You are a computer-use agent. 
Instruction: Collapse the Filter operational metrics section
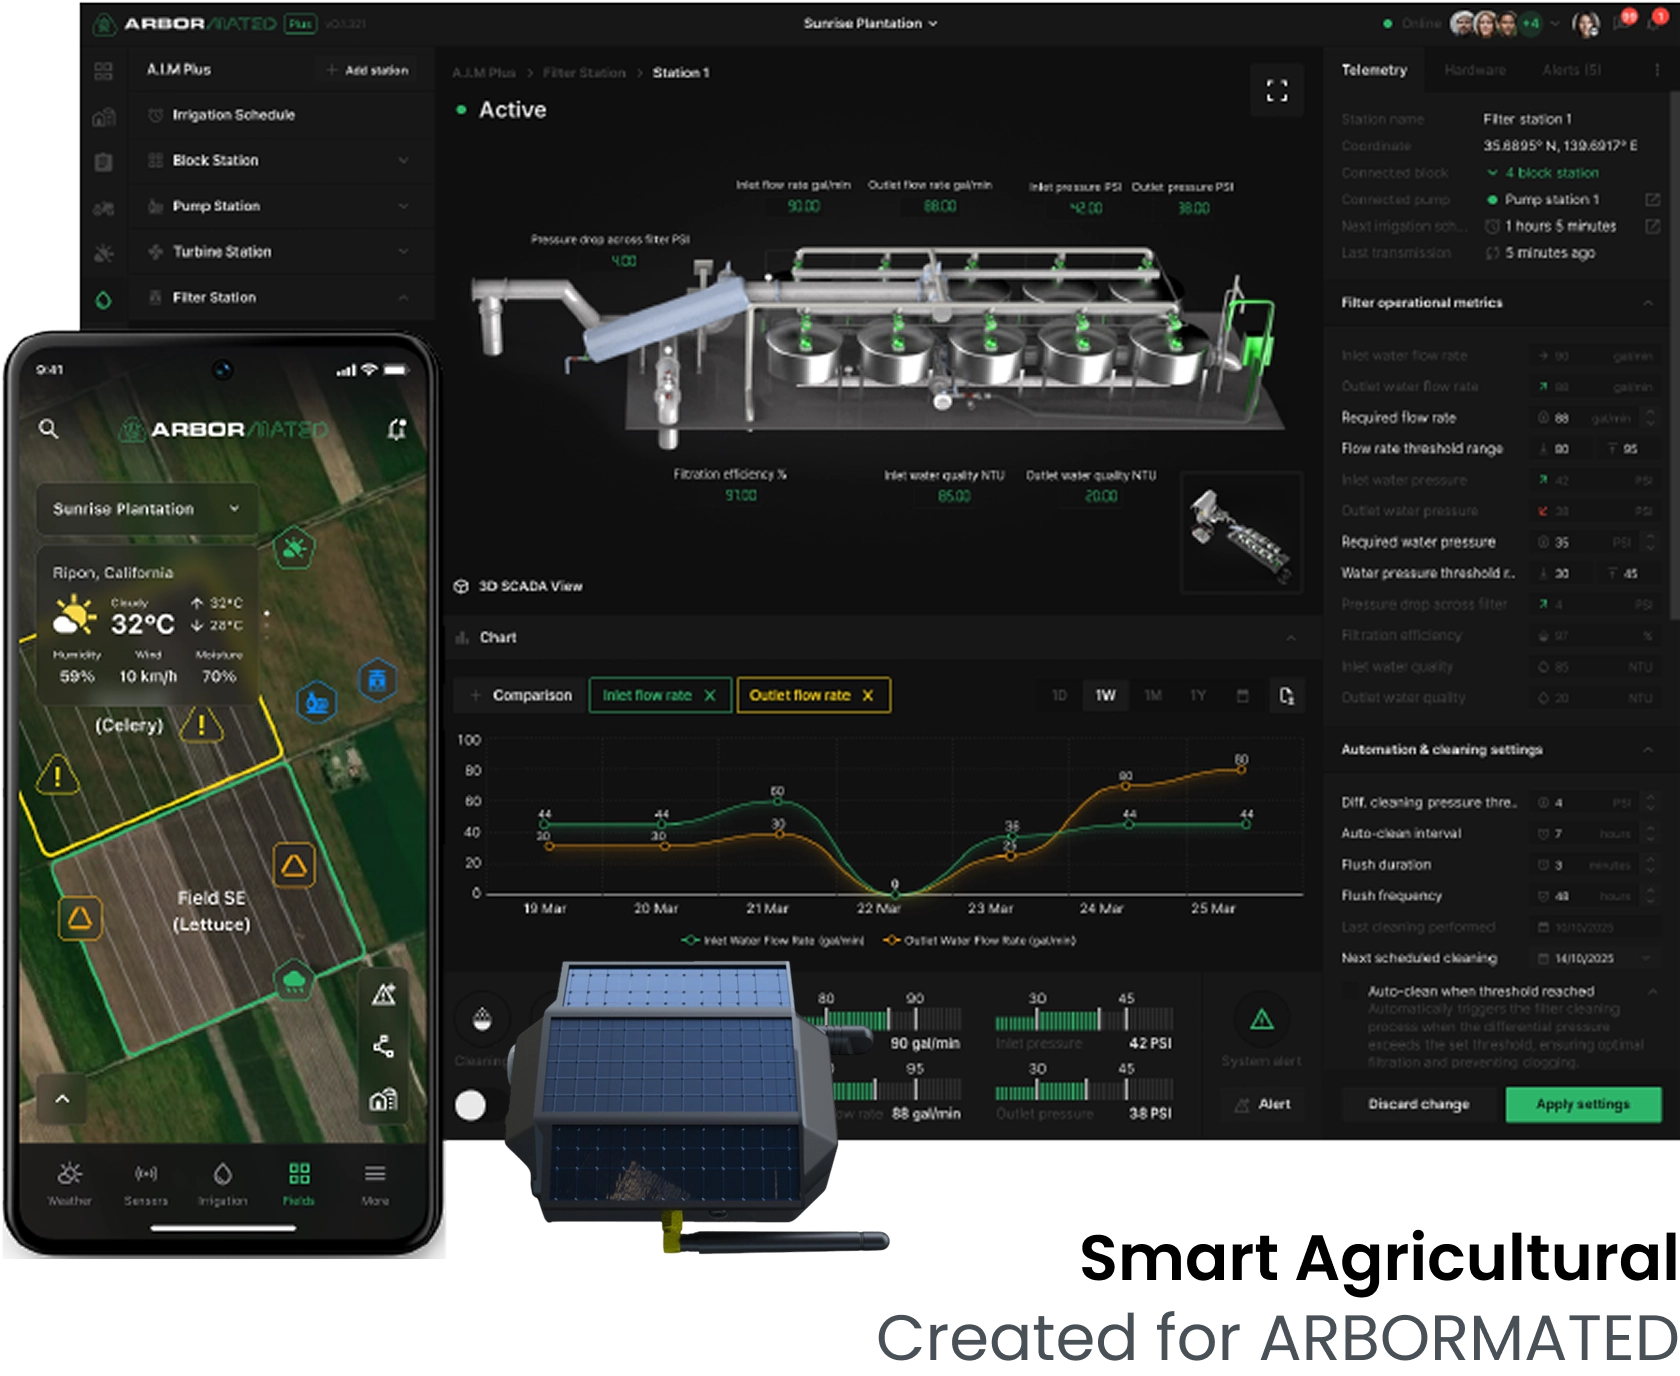pos(1648,303)
